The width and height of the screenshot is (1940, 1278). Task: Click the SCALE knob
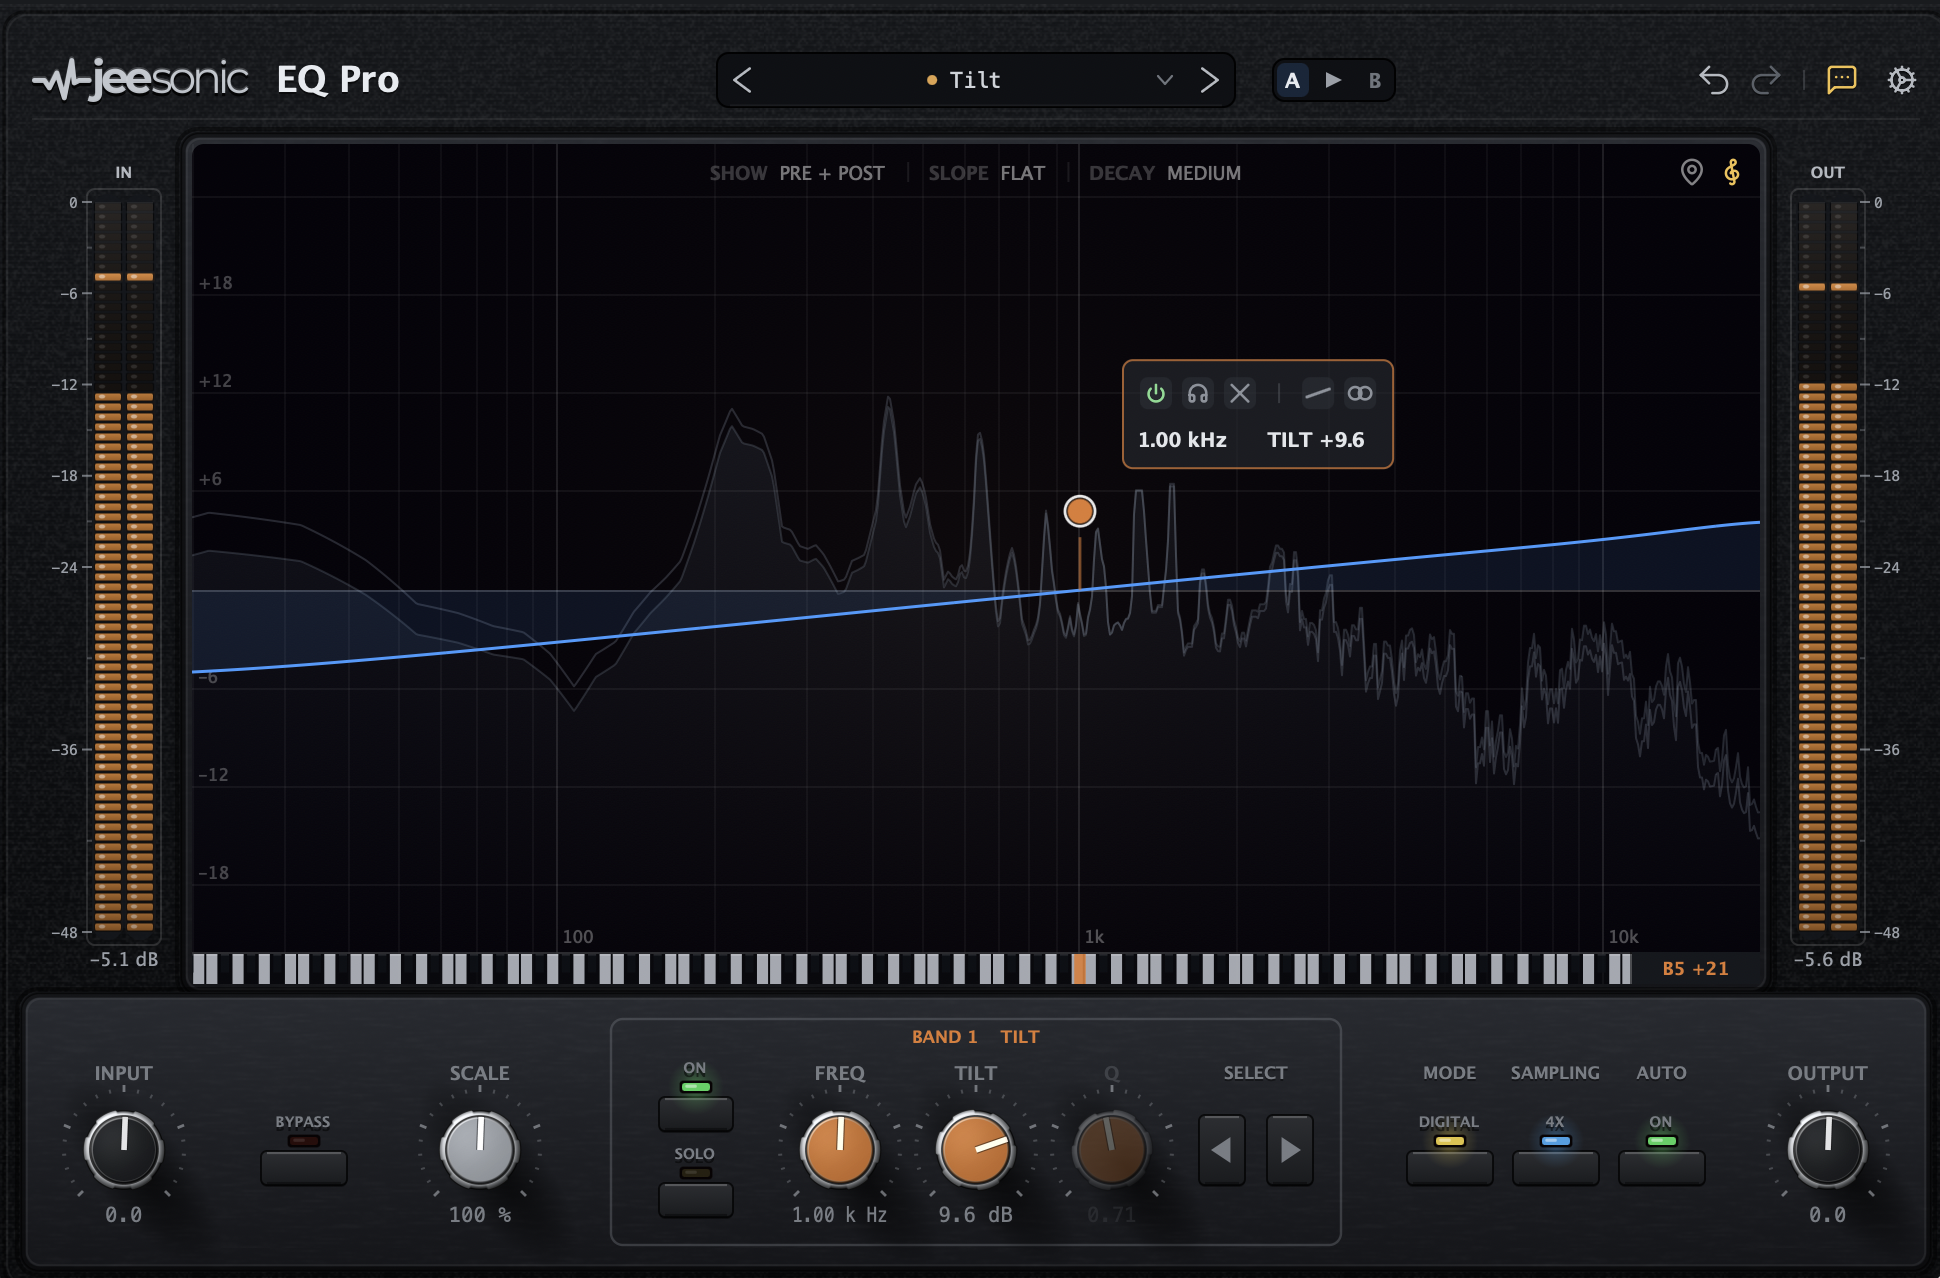(480, 1149)
